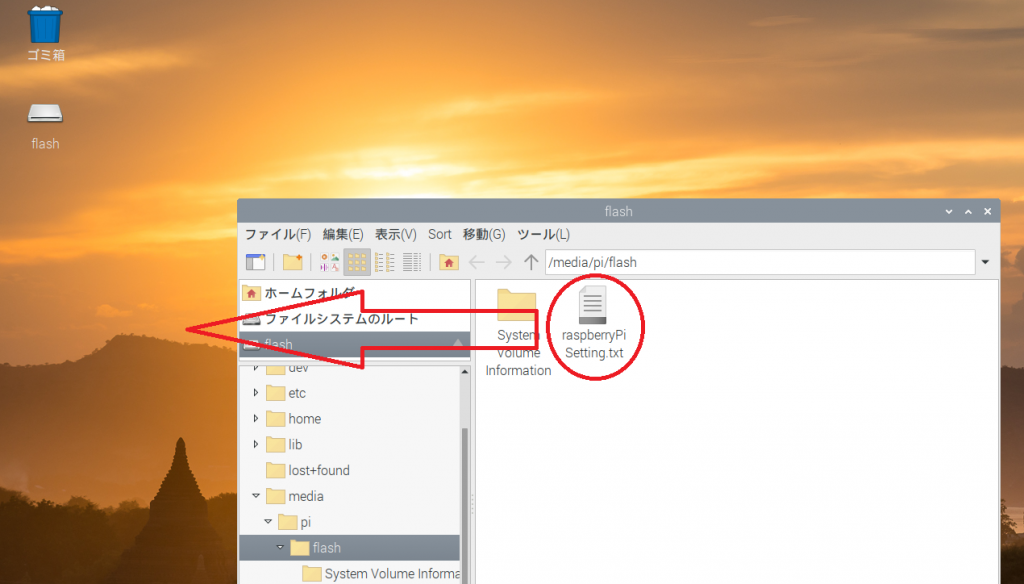Open the ゴミ箱 trash icon on desktop
This screenshot has width=1024, height=584.
[x=45, y=25]
